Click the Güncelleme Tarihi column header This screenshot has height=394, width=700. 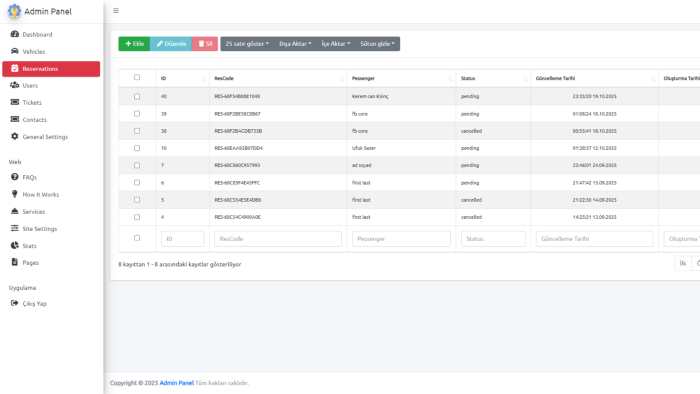point(594,78)
